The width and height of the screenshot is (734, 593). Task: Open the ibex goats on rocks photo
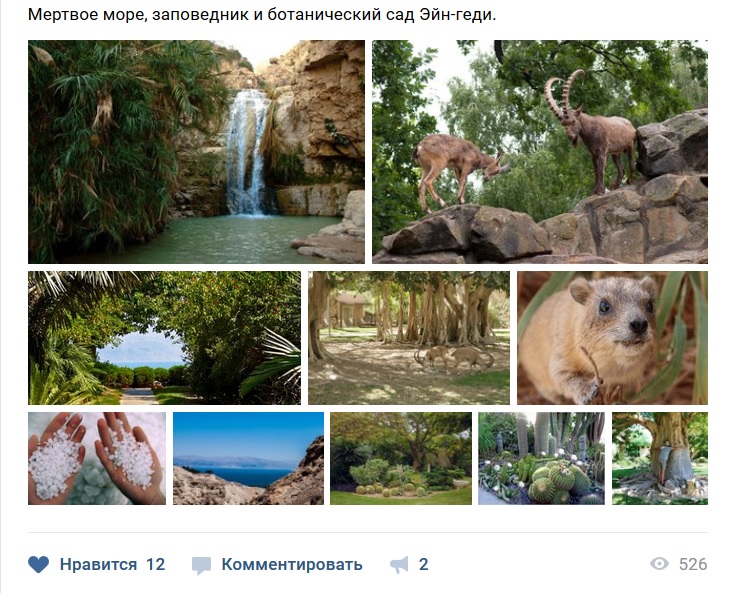pos(540,152)
